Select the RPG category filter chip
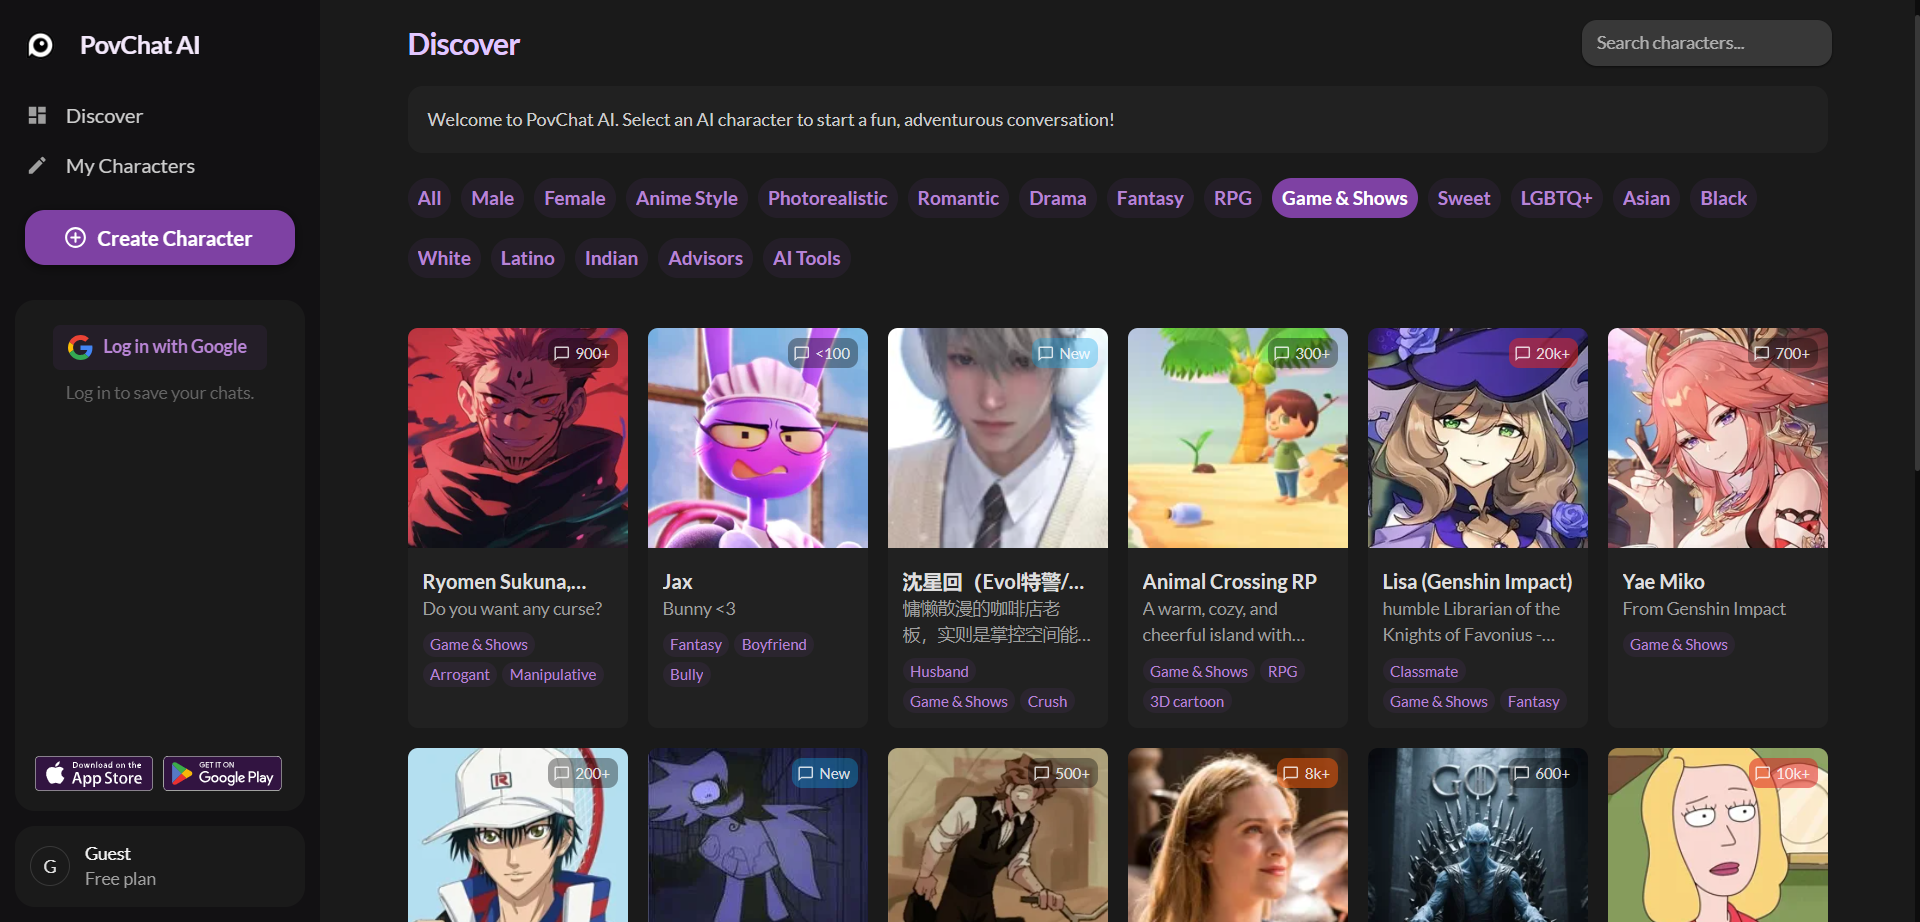The height and width of the screenshot is (922, 1920). click(x=1232, y=198)
